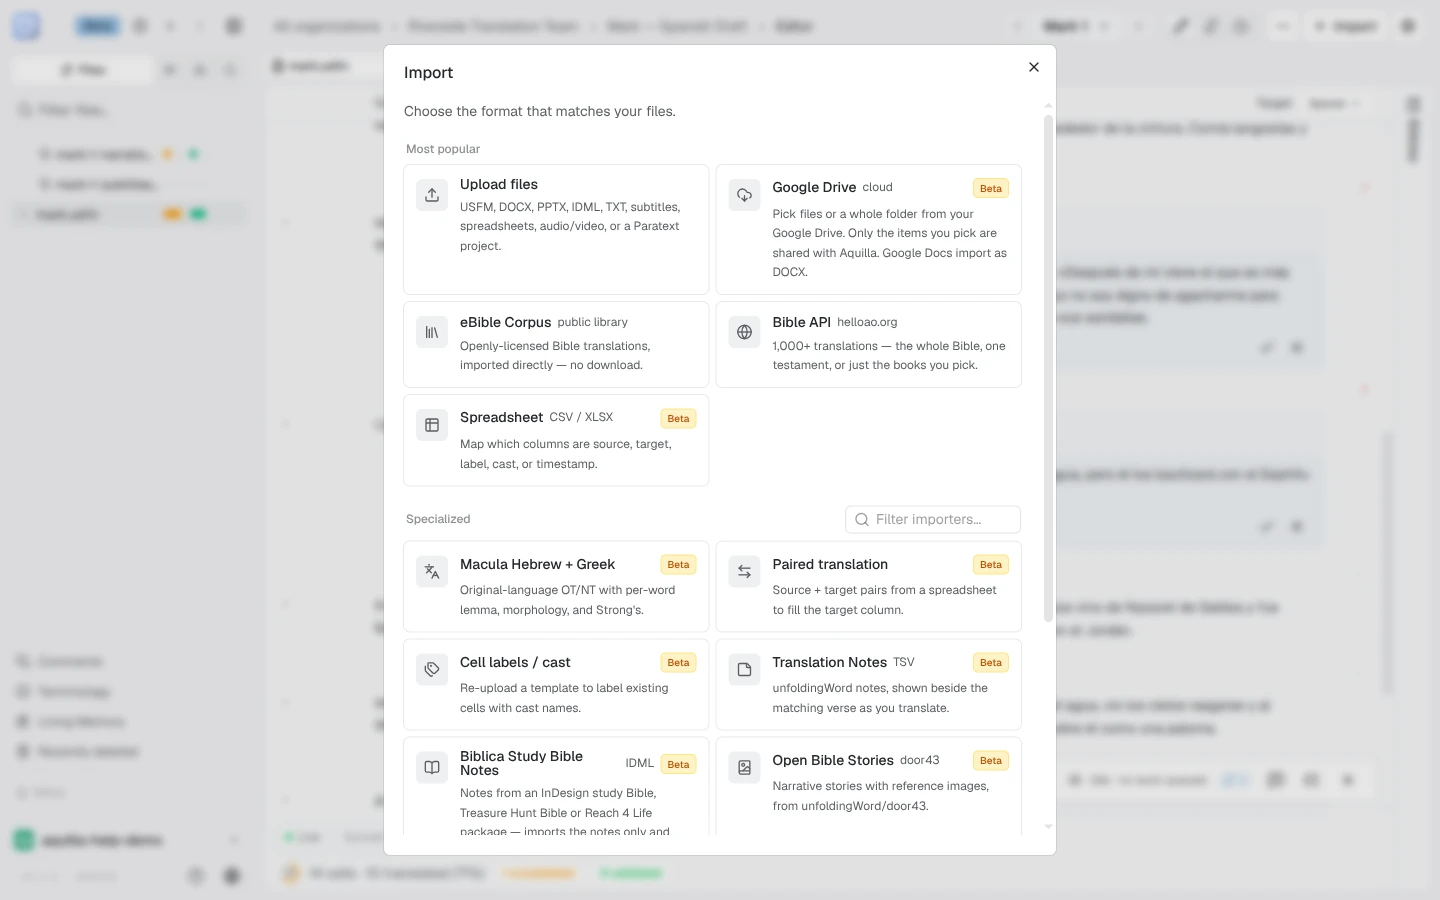The image size is (1440, 900).
Task: Select Biblica Study Bible Notes importer
Action: (x=556, y=787)
